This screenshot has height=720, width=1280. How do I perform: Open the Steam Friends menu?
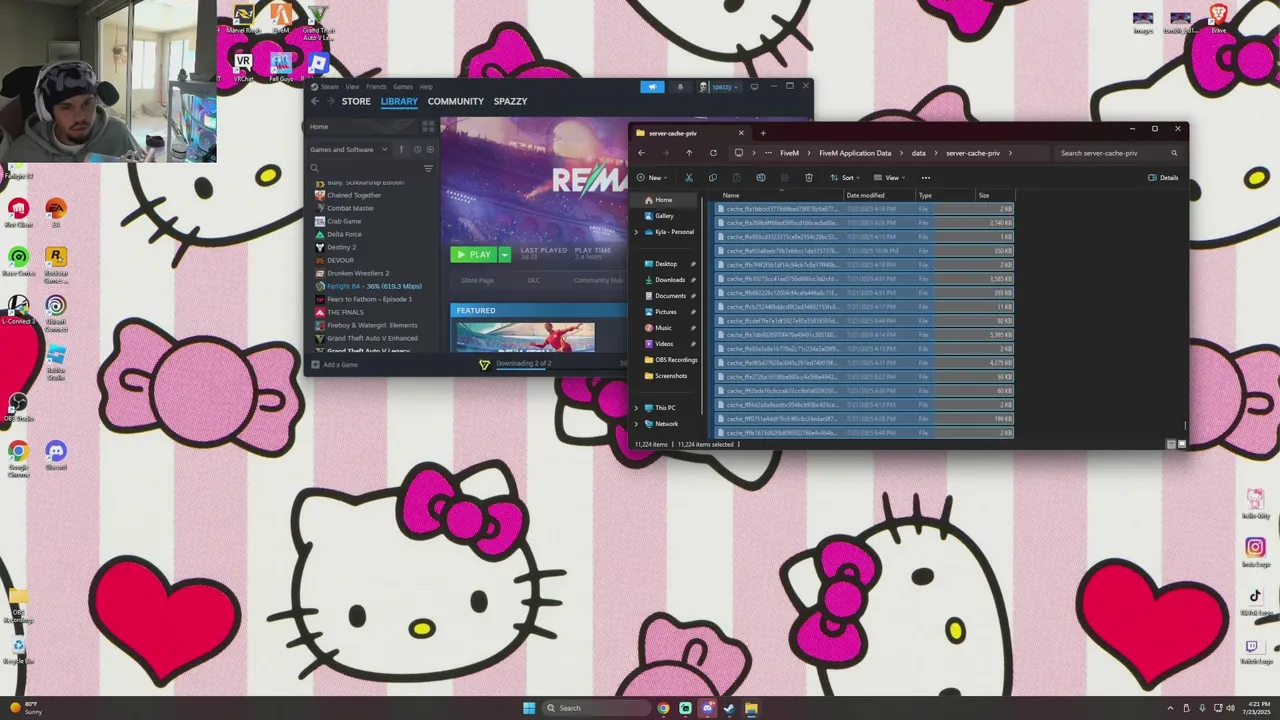tap(376, 87)
